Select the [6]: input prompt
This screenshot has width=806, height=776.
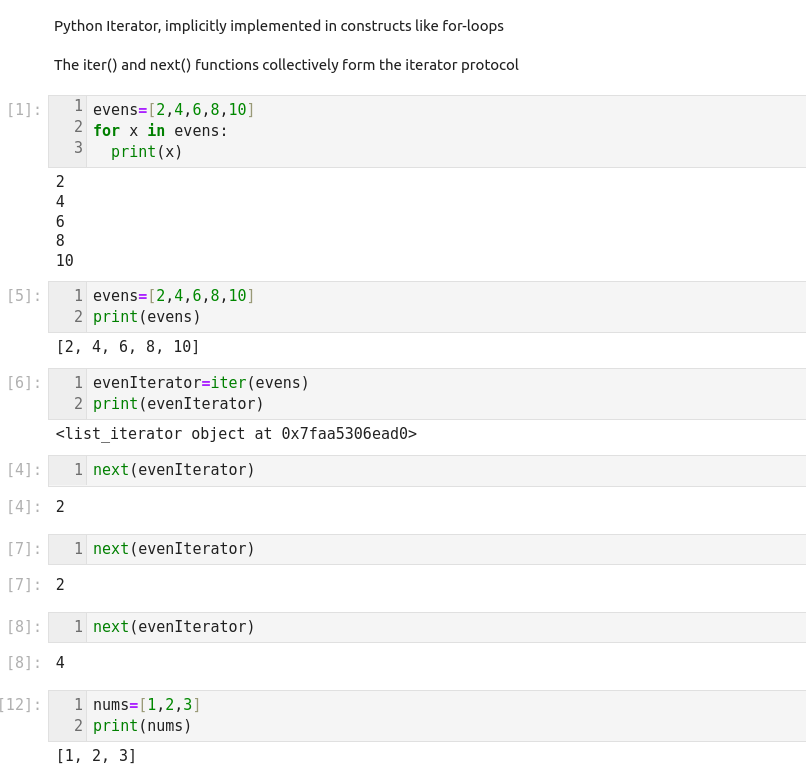[24, 383]
